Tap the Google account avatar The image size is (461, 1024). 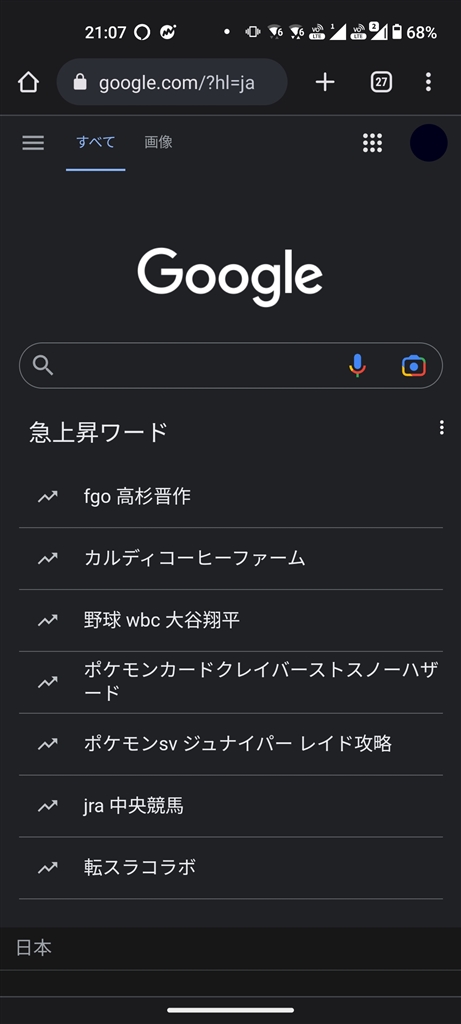pos(428,142)
